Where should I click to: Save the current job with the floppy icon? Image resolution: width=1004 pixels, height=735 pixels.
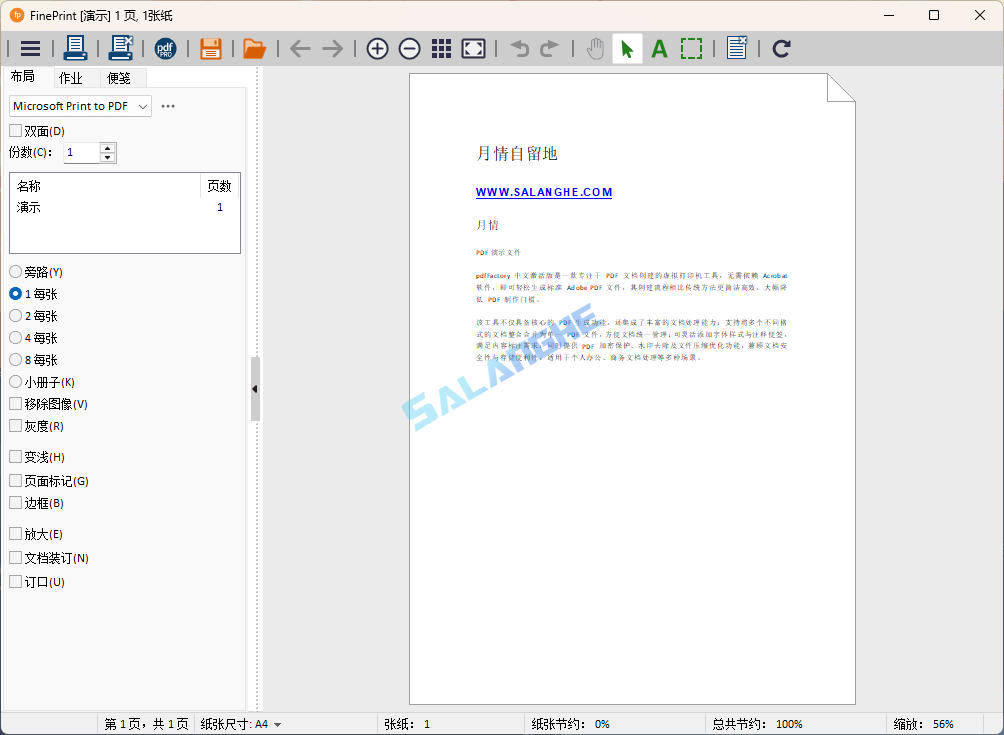point(210,47)
